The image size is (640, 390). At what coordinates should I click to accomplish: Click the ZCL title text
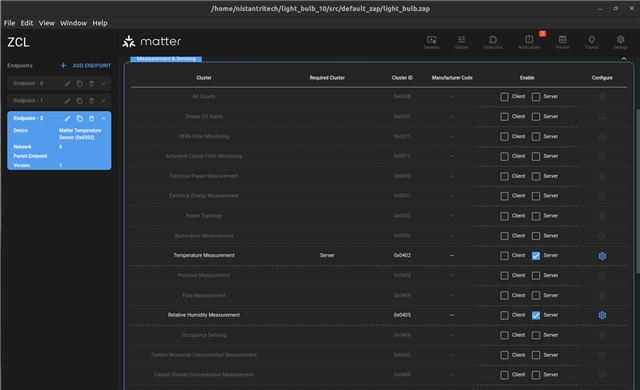pyautogui.click(x=18, y=42)
